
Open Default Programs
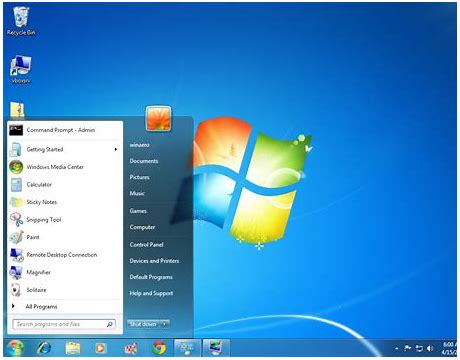click(x=151, y=277)
